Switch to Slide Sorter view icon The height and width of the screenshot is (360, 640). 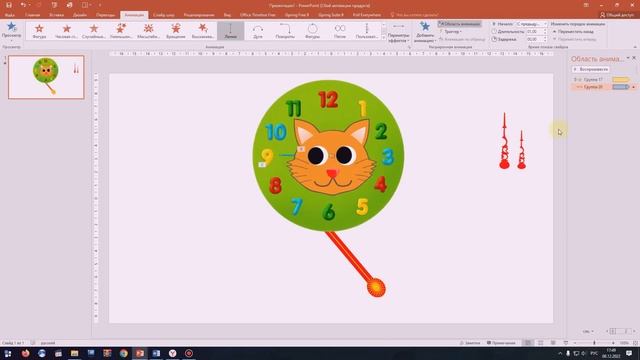click(x=540, y=343)
